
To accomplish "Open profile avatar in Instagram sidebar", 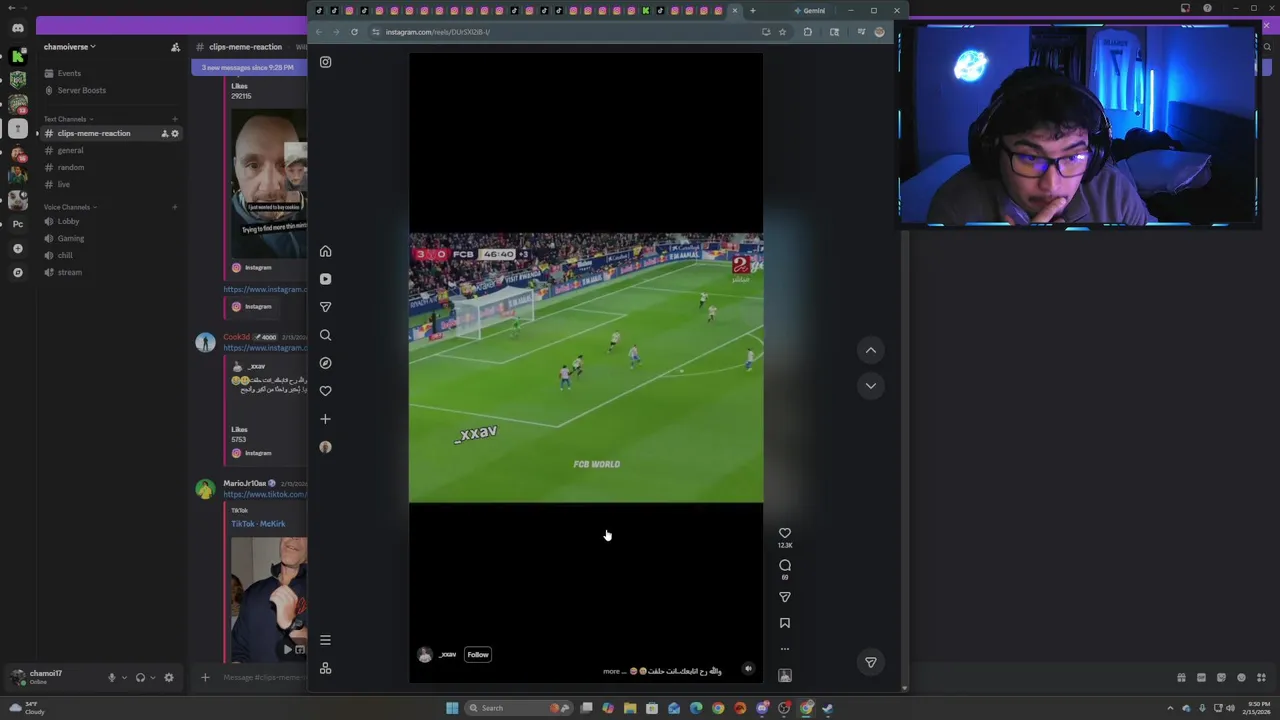I will pos(325,447).
